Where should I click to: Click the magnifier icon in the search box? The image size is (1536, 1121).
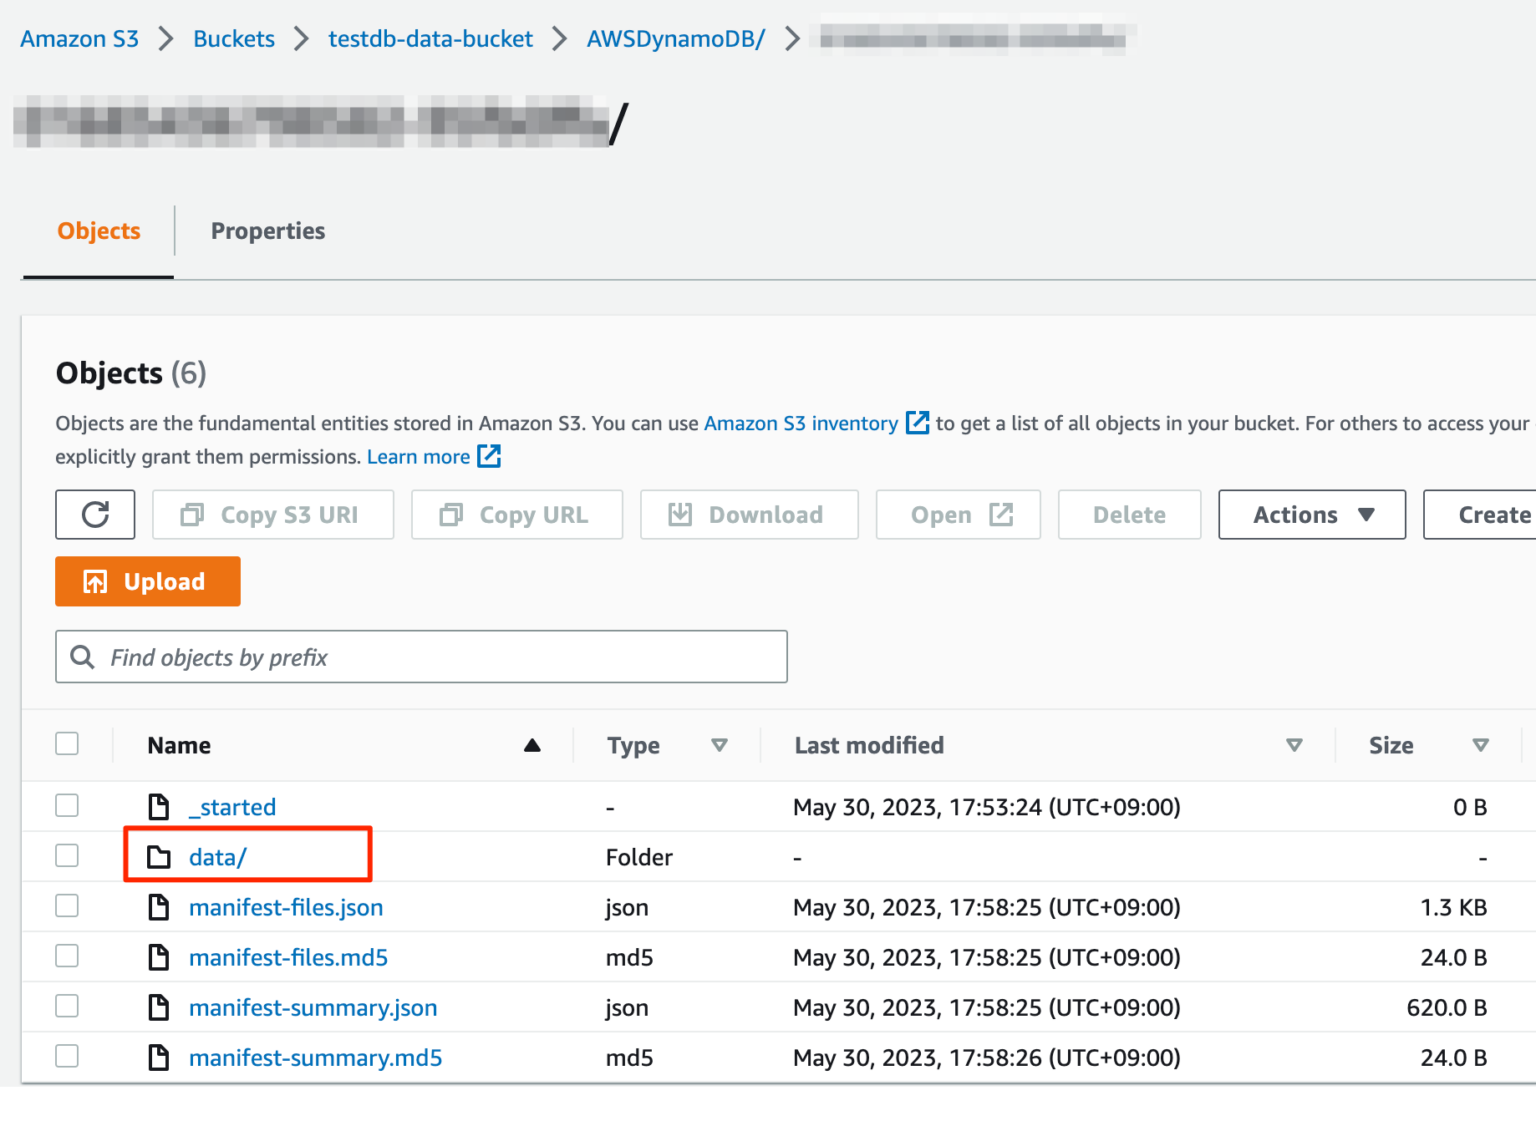pos(83,656)
